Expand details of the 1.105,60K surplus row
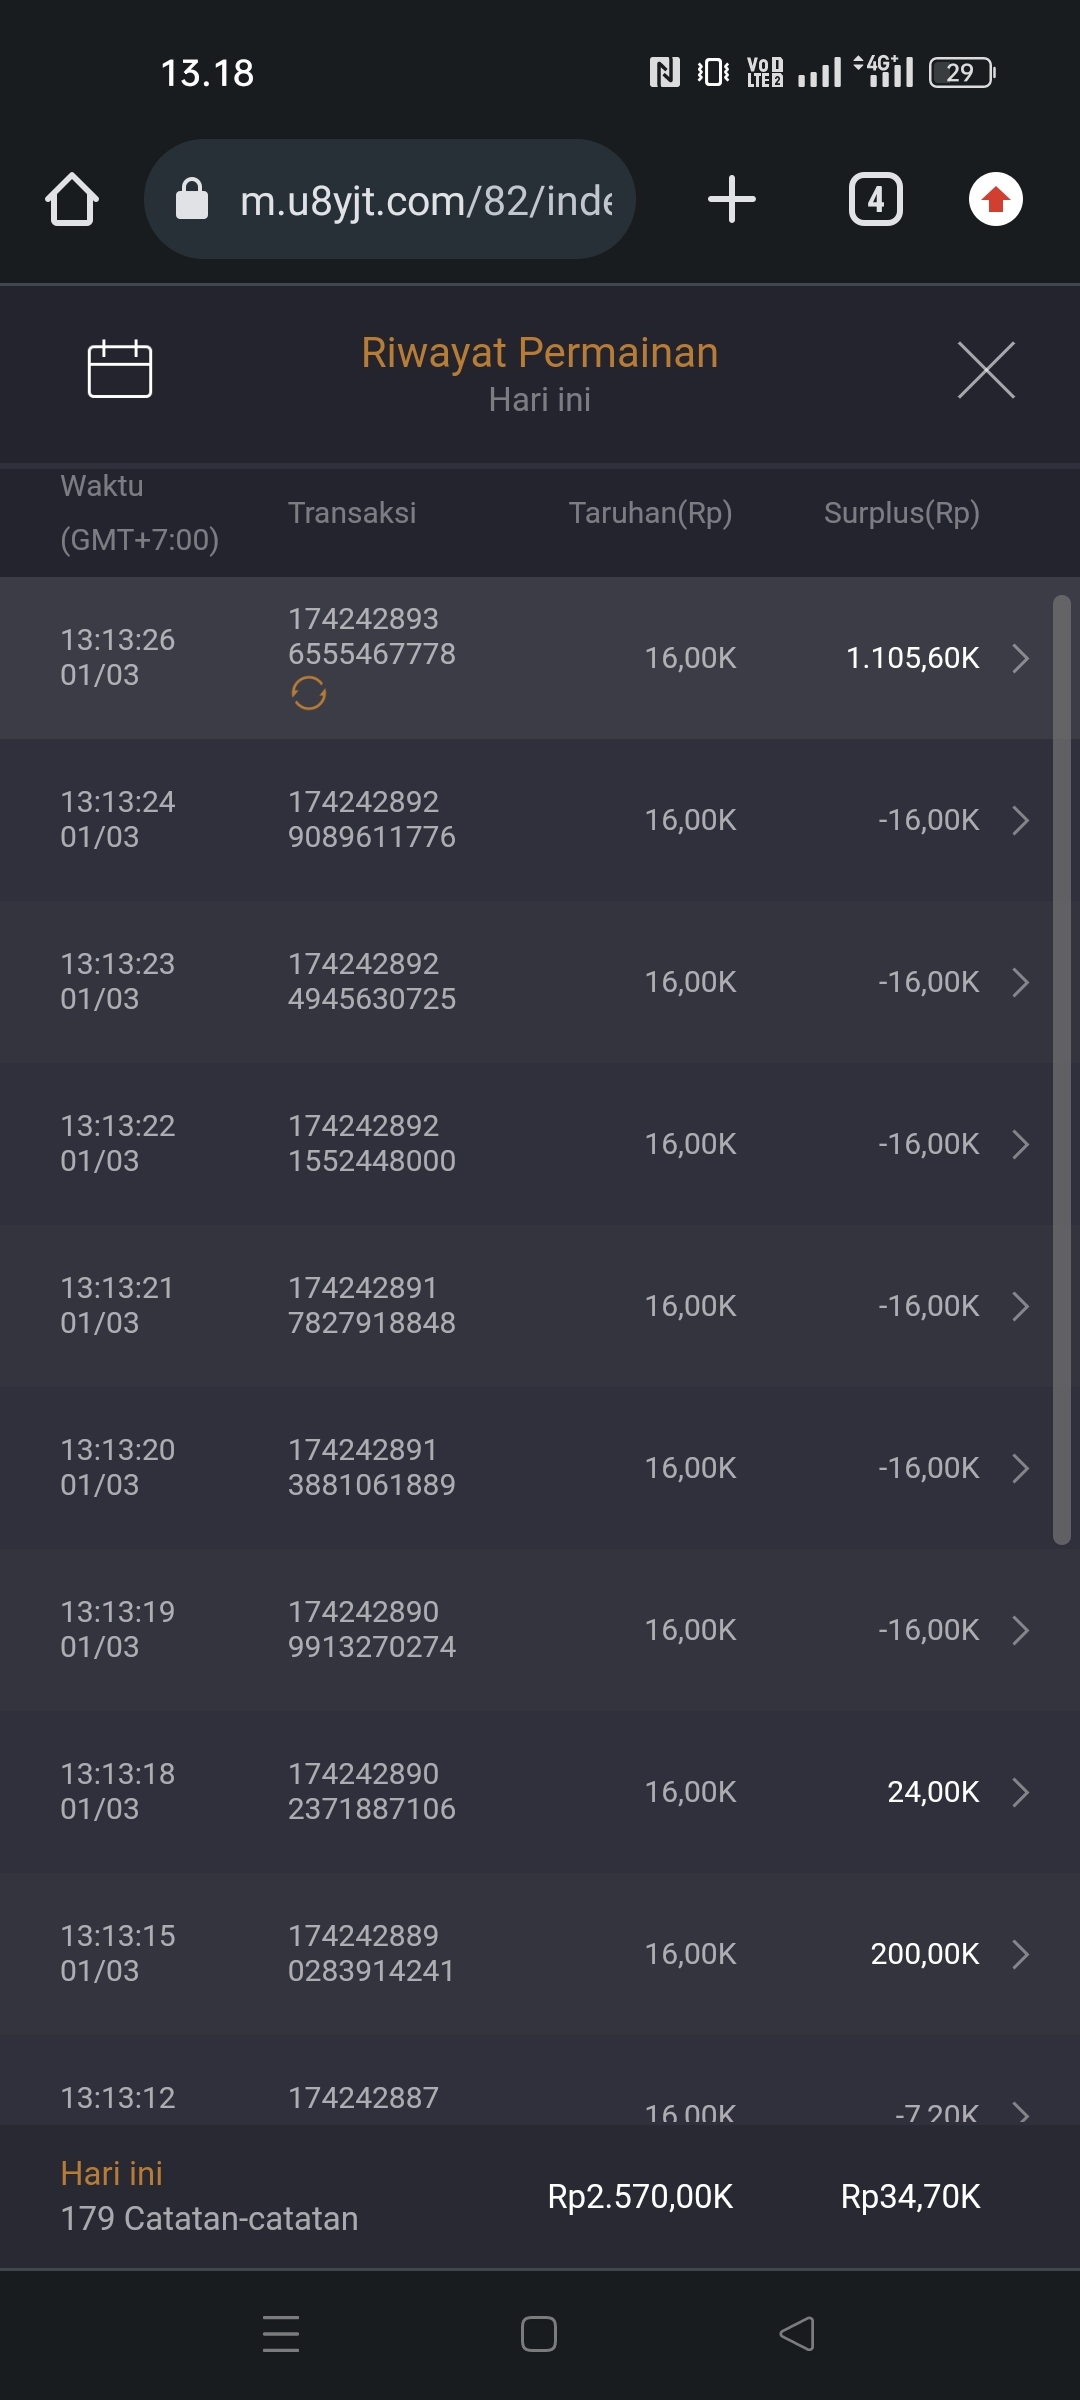The image size is (1080, 2400). click(1020, 658)
